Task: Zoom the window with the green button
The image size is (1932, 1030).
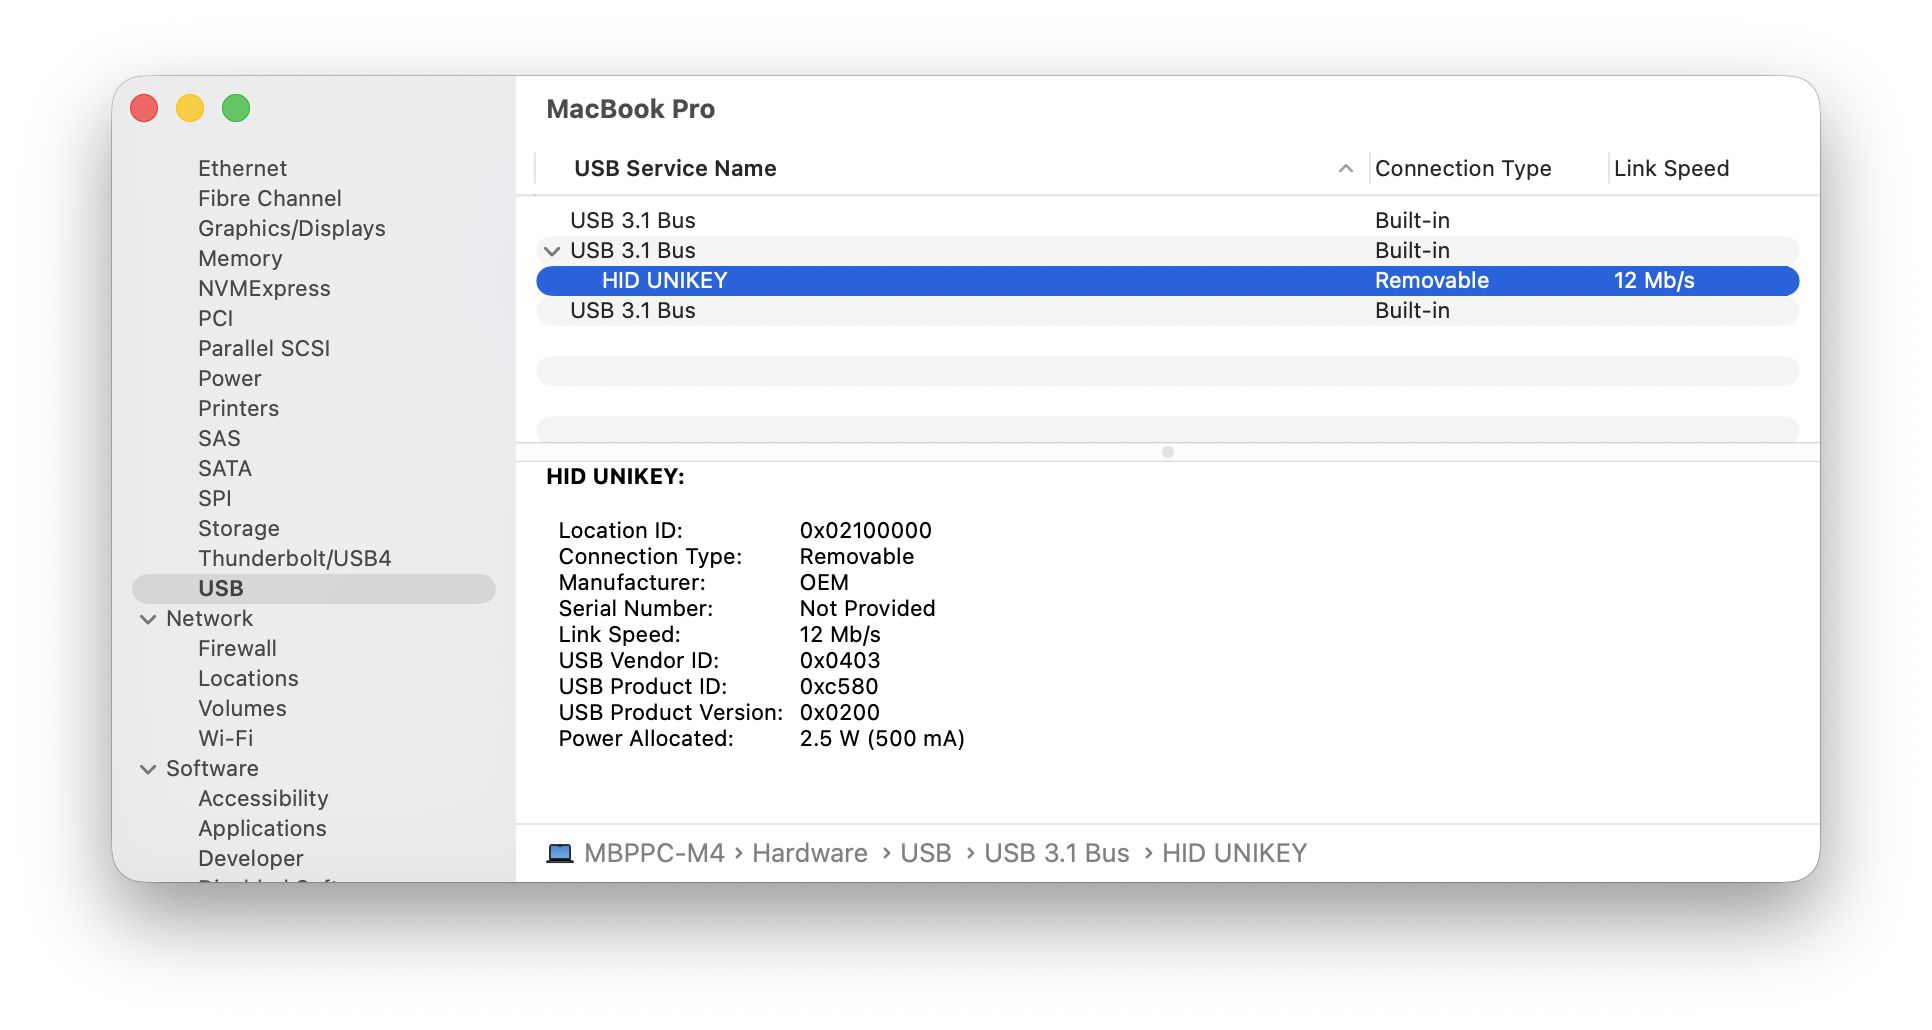Action: click(236, 108)
